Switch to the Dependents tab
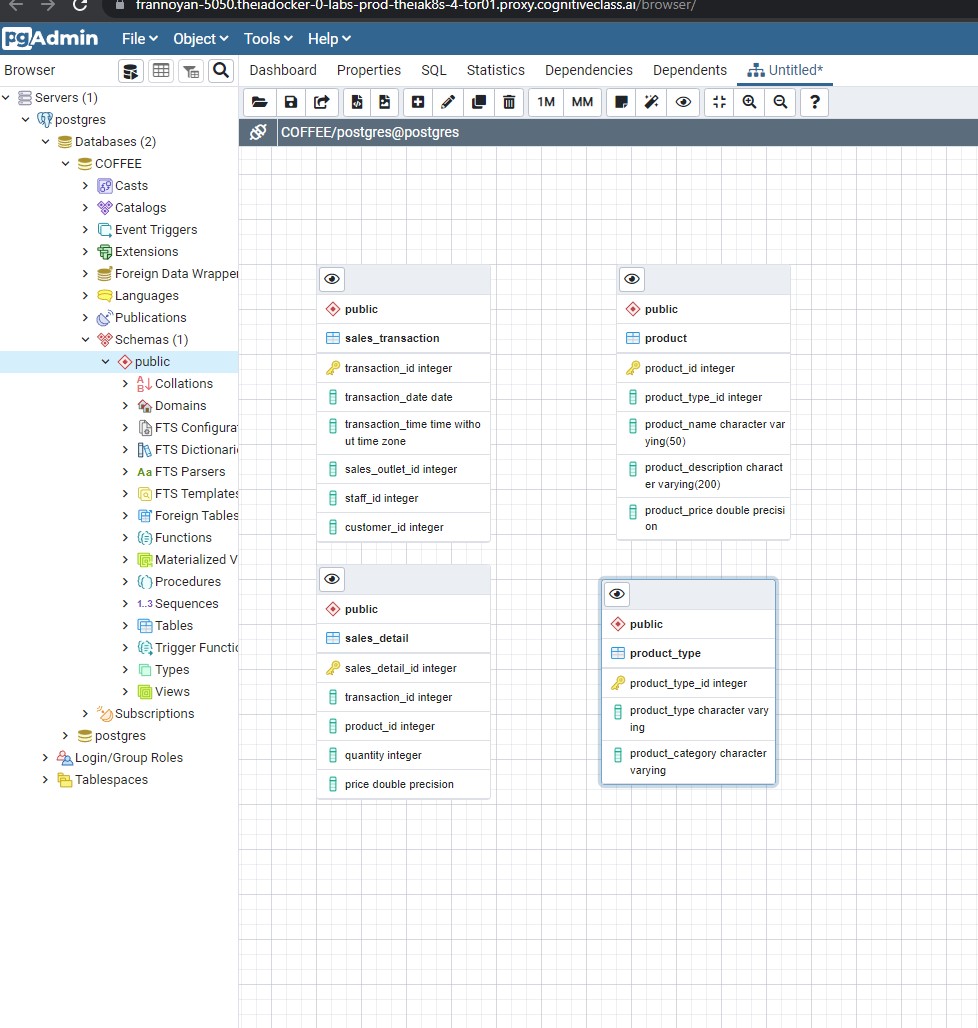This screenshot has height=1028, width=978. (x=690, y=70)
